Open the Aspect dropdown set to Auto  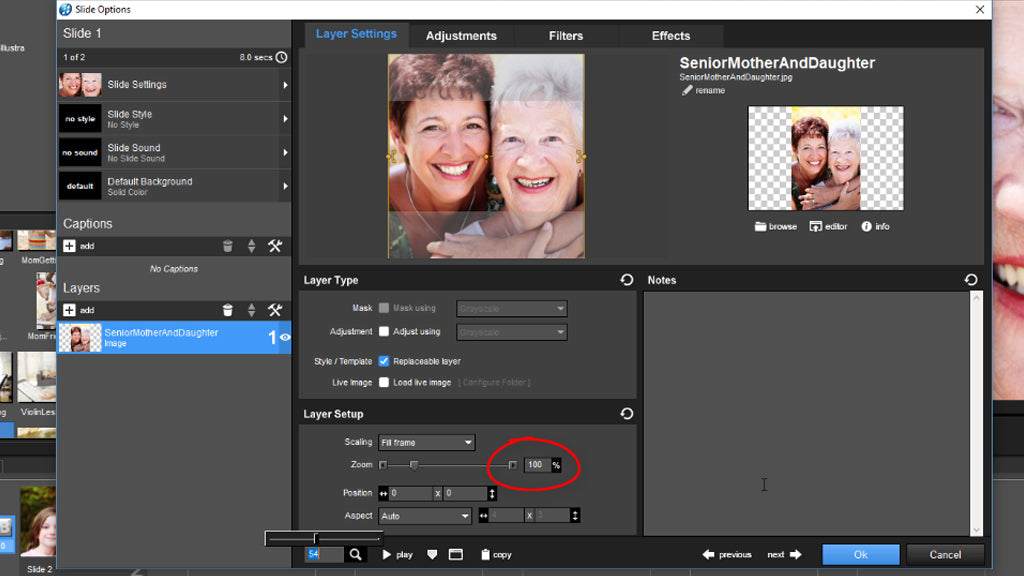(x=424, y=515)
